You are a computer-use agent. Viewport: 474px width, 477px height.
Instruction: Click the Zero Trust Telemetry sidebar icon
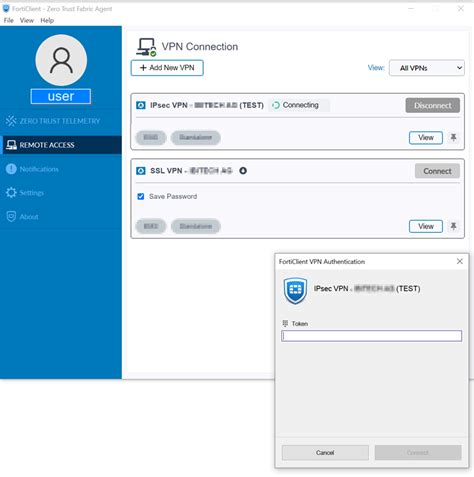click(x=11, y=121)
